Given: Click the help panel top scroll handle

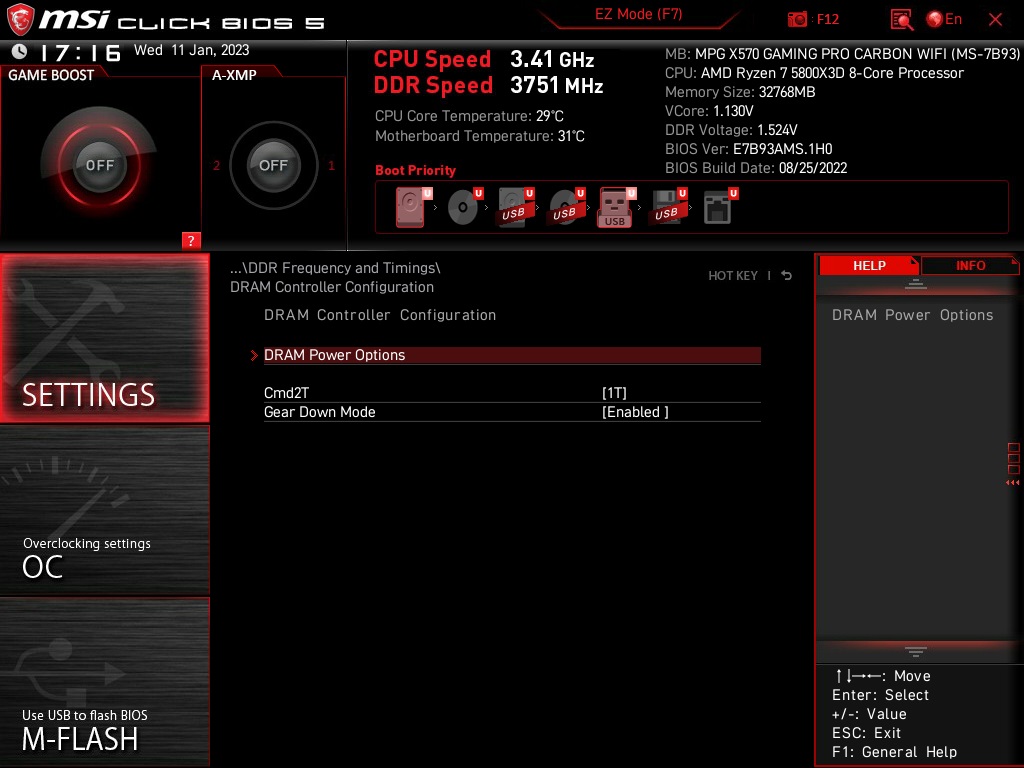Looking at the screenshot, I should (916, 284).
